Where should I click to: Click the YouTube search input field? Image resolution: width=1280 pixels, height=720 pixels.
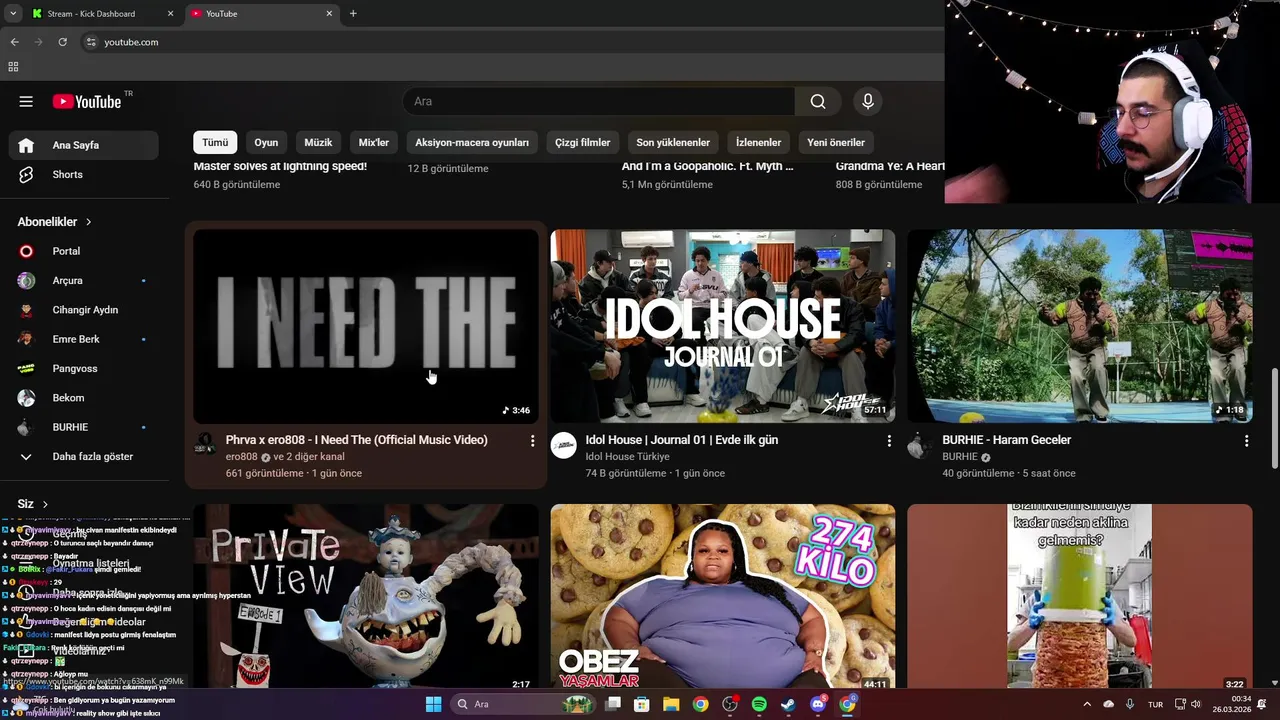point(599,101)
